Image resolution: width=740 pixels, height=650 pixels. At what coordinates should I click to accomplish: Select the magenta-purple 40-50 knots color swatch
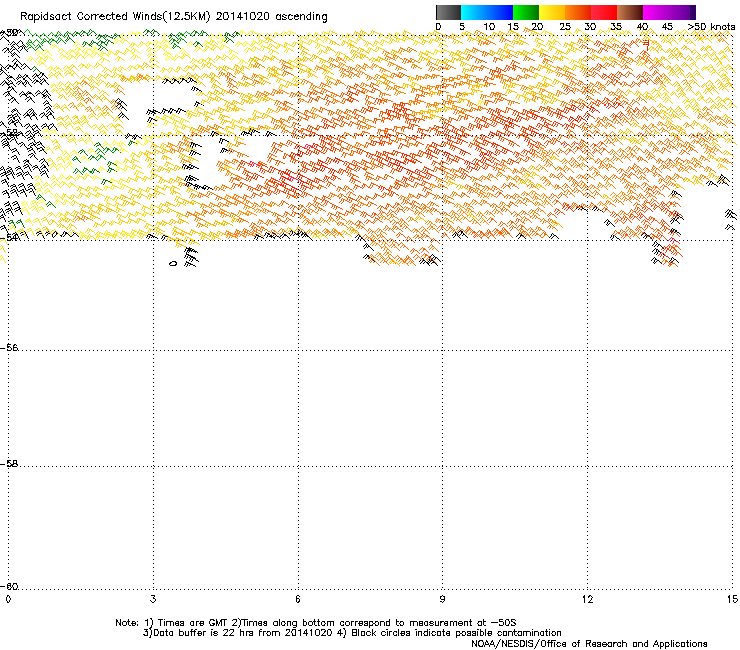pyautogui.click(x=669, y=12)
